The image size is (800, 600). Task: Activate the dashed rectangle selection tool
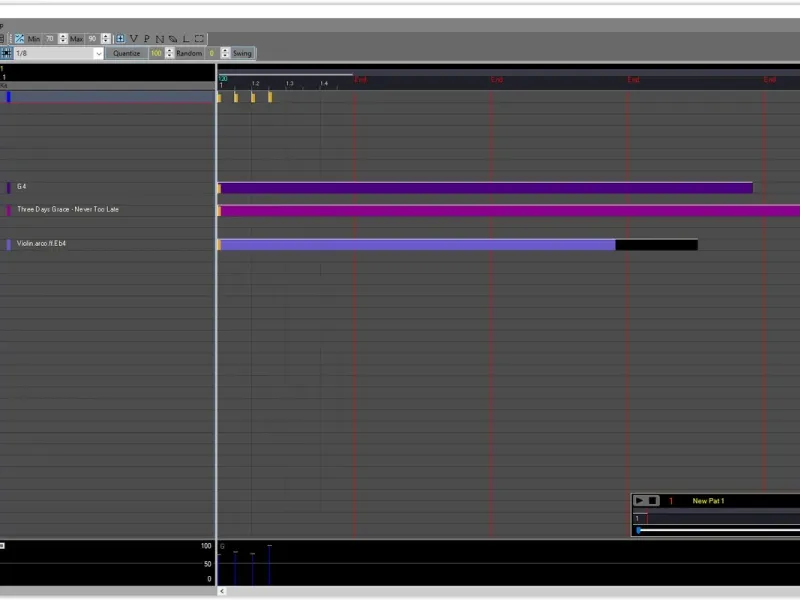tap(199, 39)
